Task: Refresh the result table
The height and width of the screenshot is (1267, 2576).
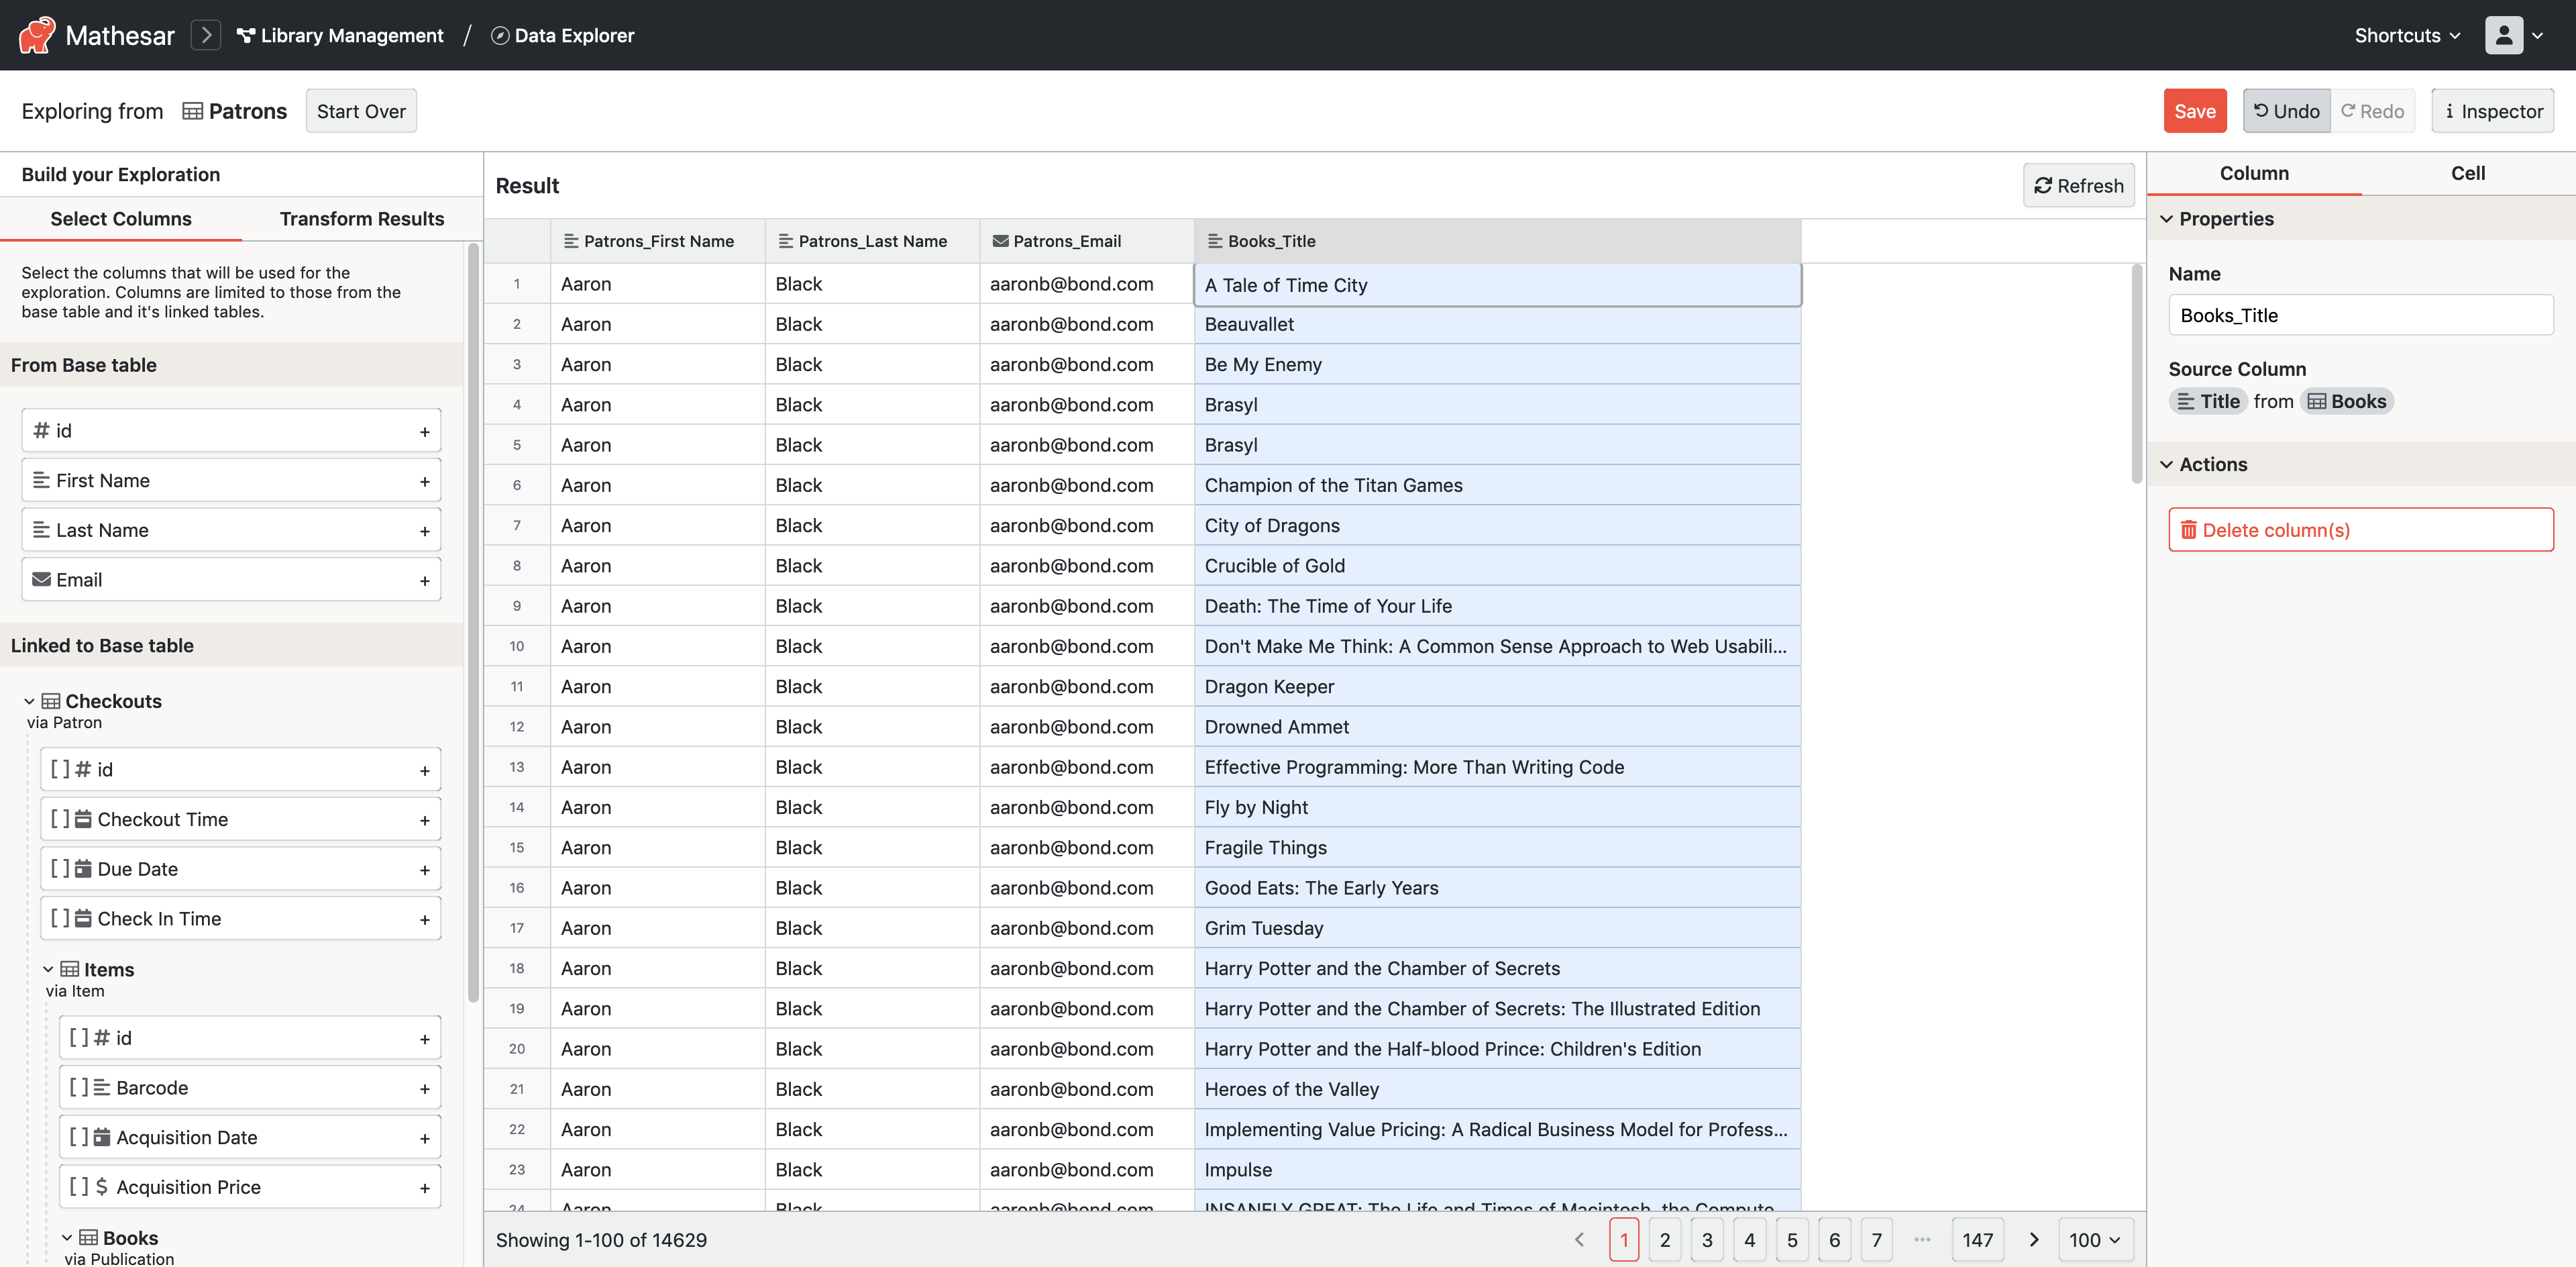Action: pyautogui.click(x=2078, y=186)
